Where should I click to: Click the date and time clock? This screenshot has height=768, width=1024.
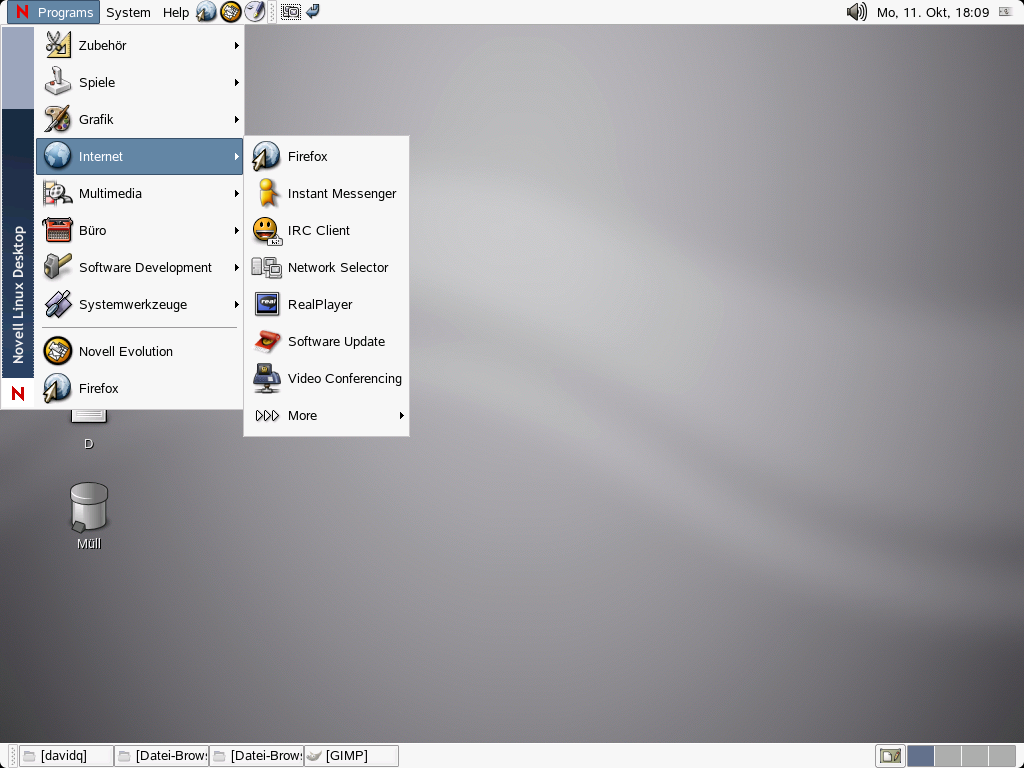[933, 12]
